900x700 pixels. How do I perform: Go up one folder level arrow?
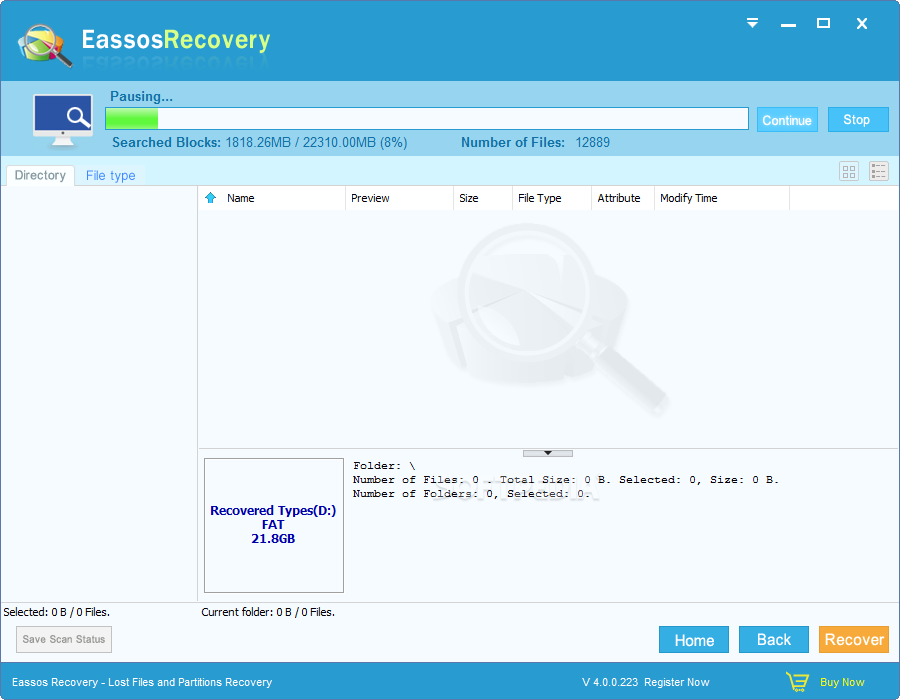point(211,198)
